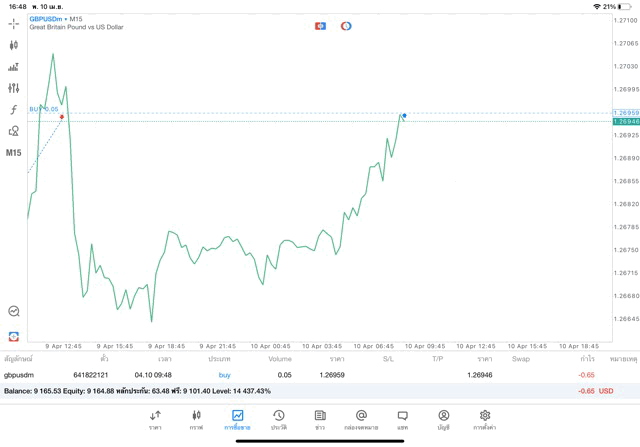Sort positions by the Volume column header
The width and height of the screenshot is (640, 447).
tap(280, 358)
